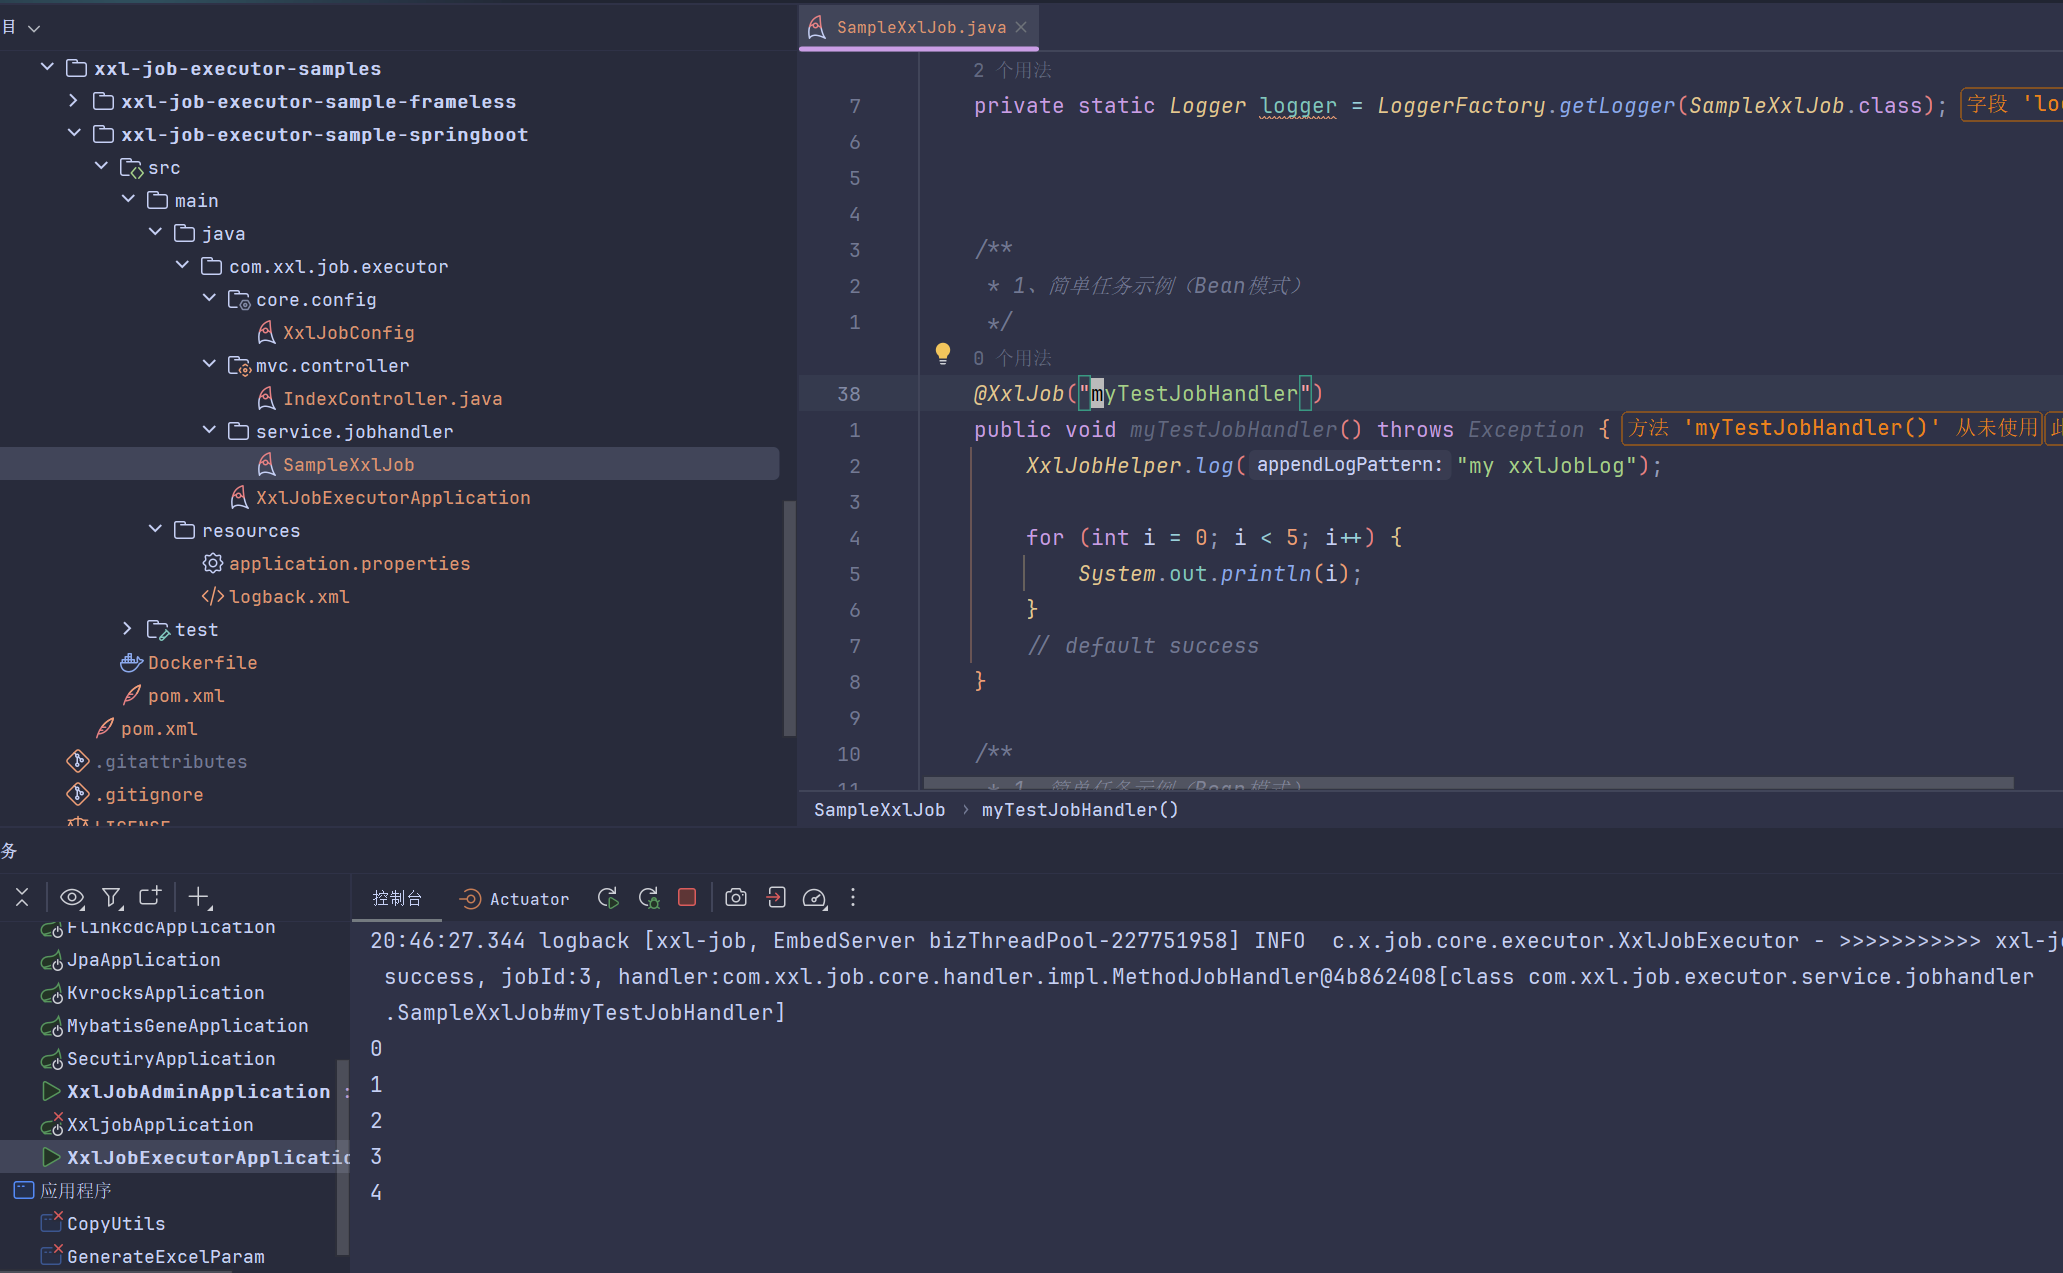Viewport: 2063px width, 1273px height.
Task: Click the services filter icon
Action: click(x=112, y=897)
